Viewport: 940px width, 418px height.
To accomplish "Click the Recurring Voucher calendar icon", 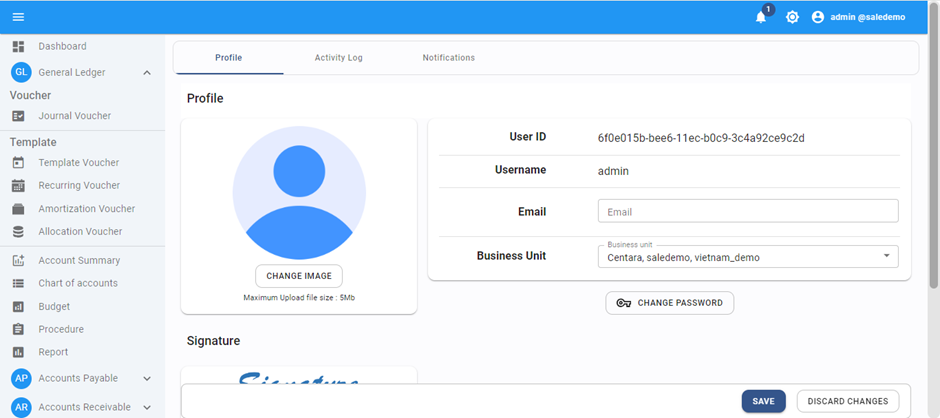I will (x=18, y=185).
